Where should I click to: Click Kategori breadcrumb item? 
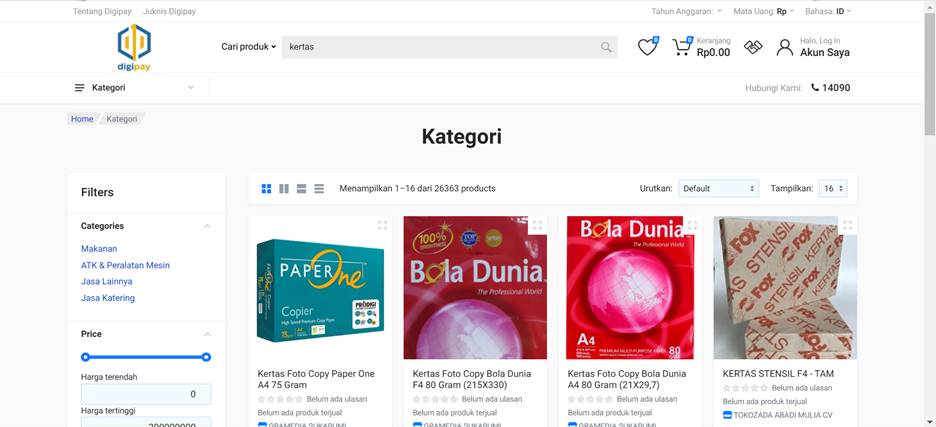pyautogui.click(x=122, y=119)
